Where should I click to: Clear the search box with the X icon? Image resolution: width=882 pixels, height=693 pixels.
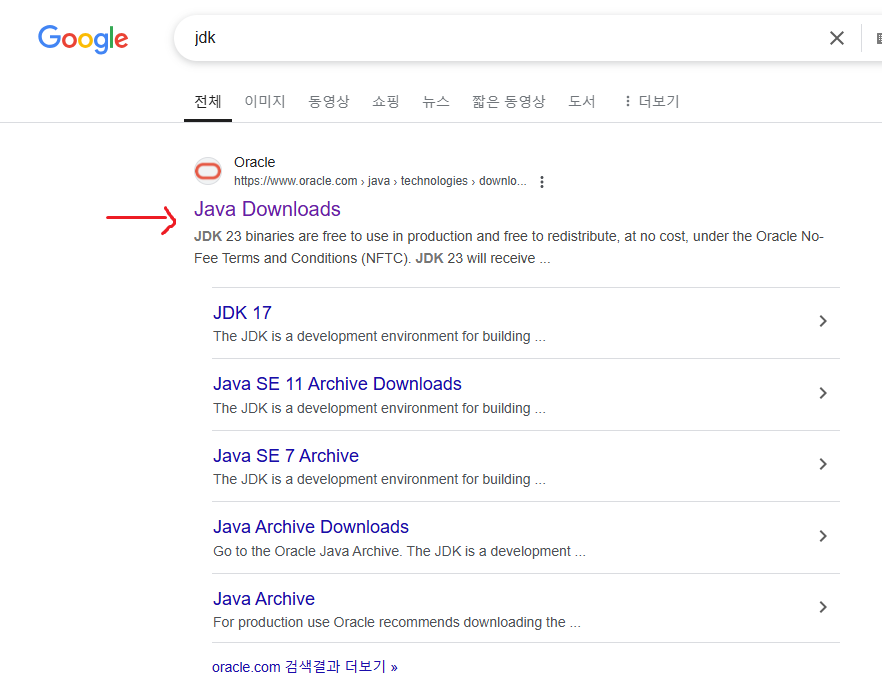click(836, 38)
